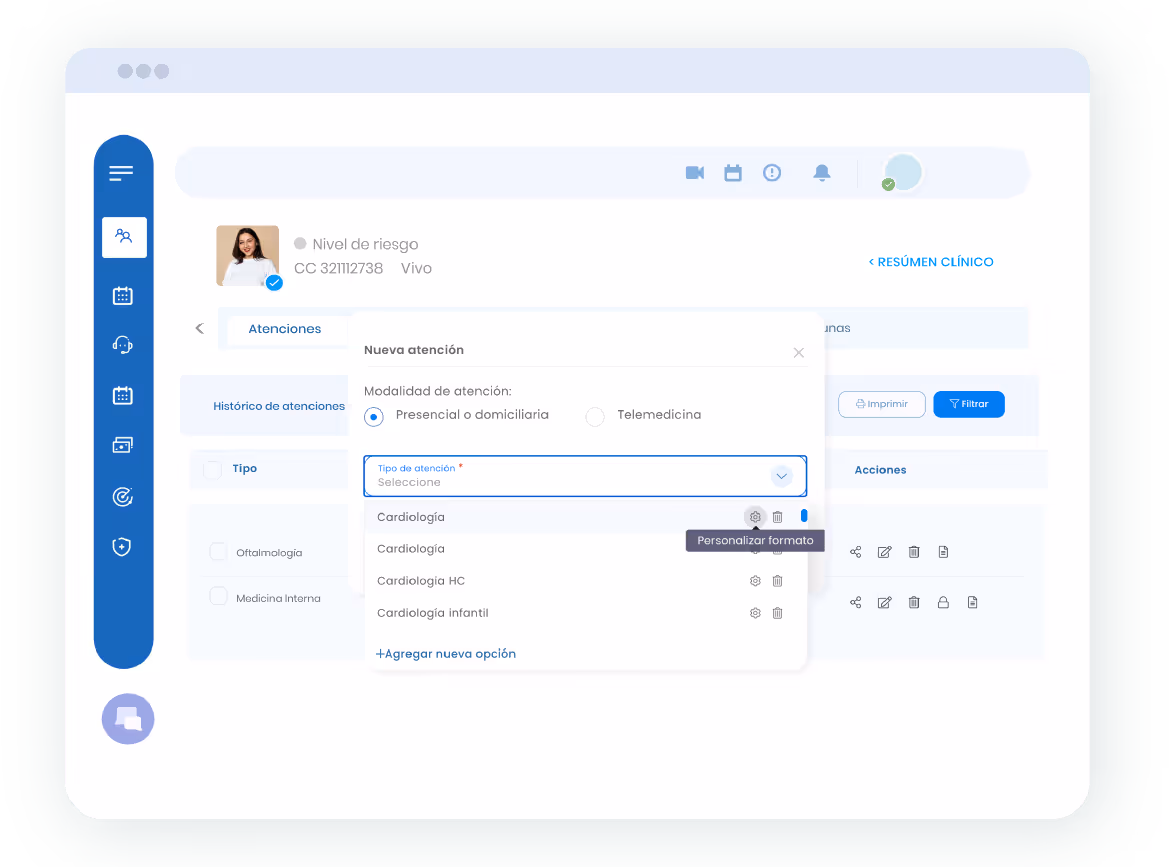Image resolution: width=1169 pixels, height=867 pixels.
Task: Select the Telemedicina radio button
Action: tap(595, 416)
